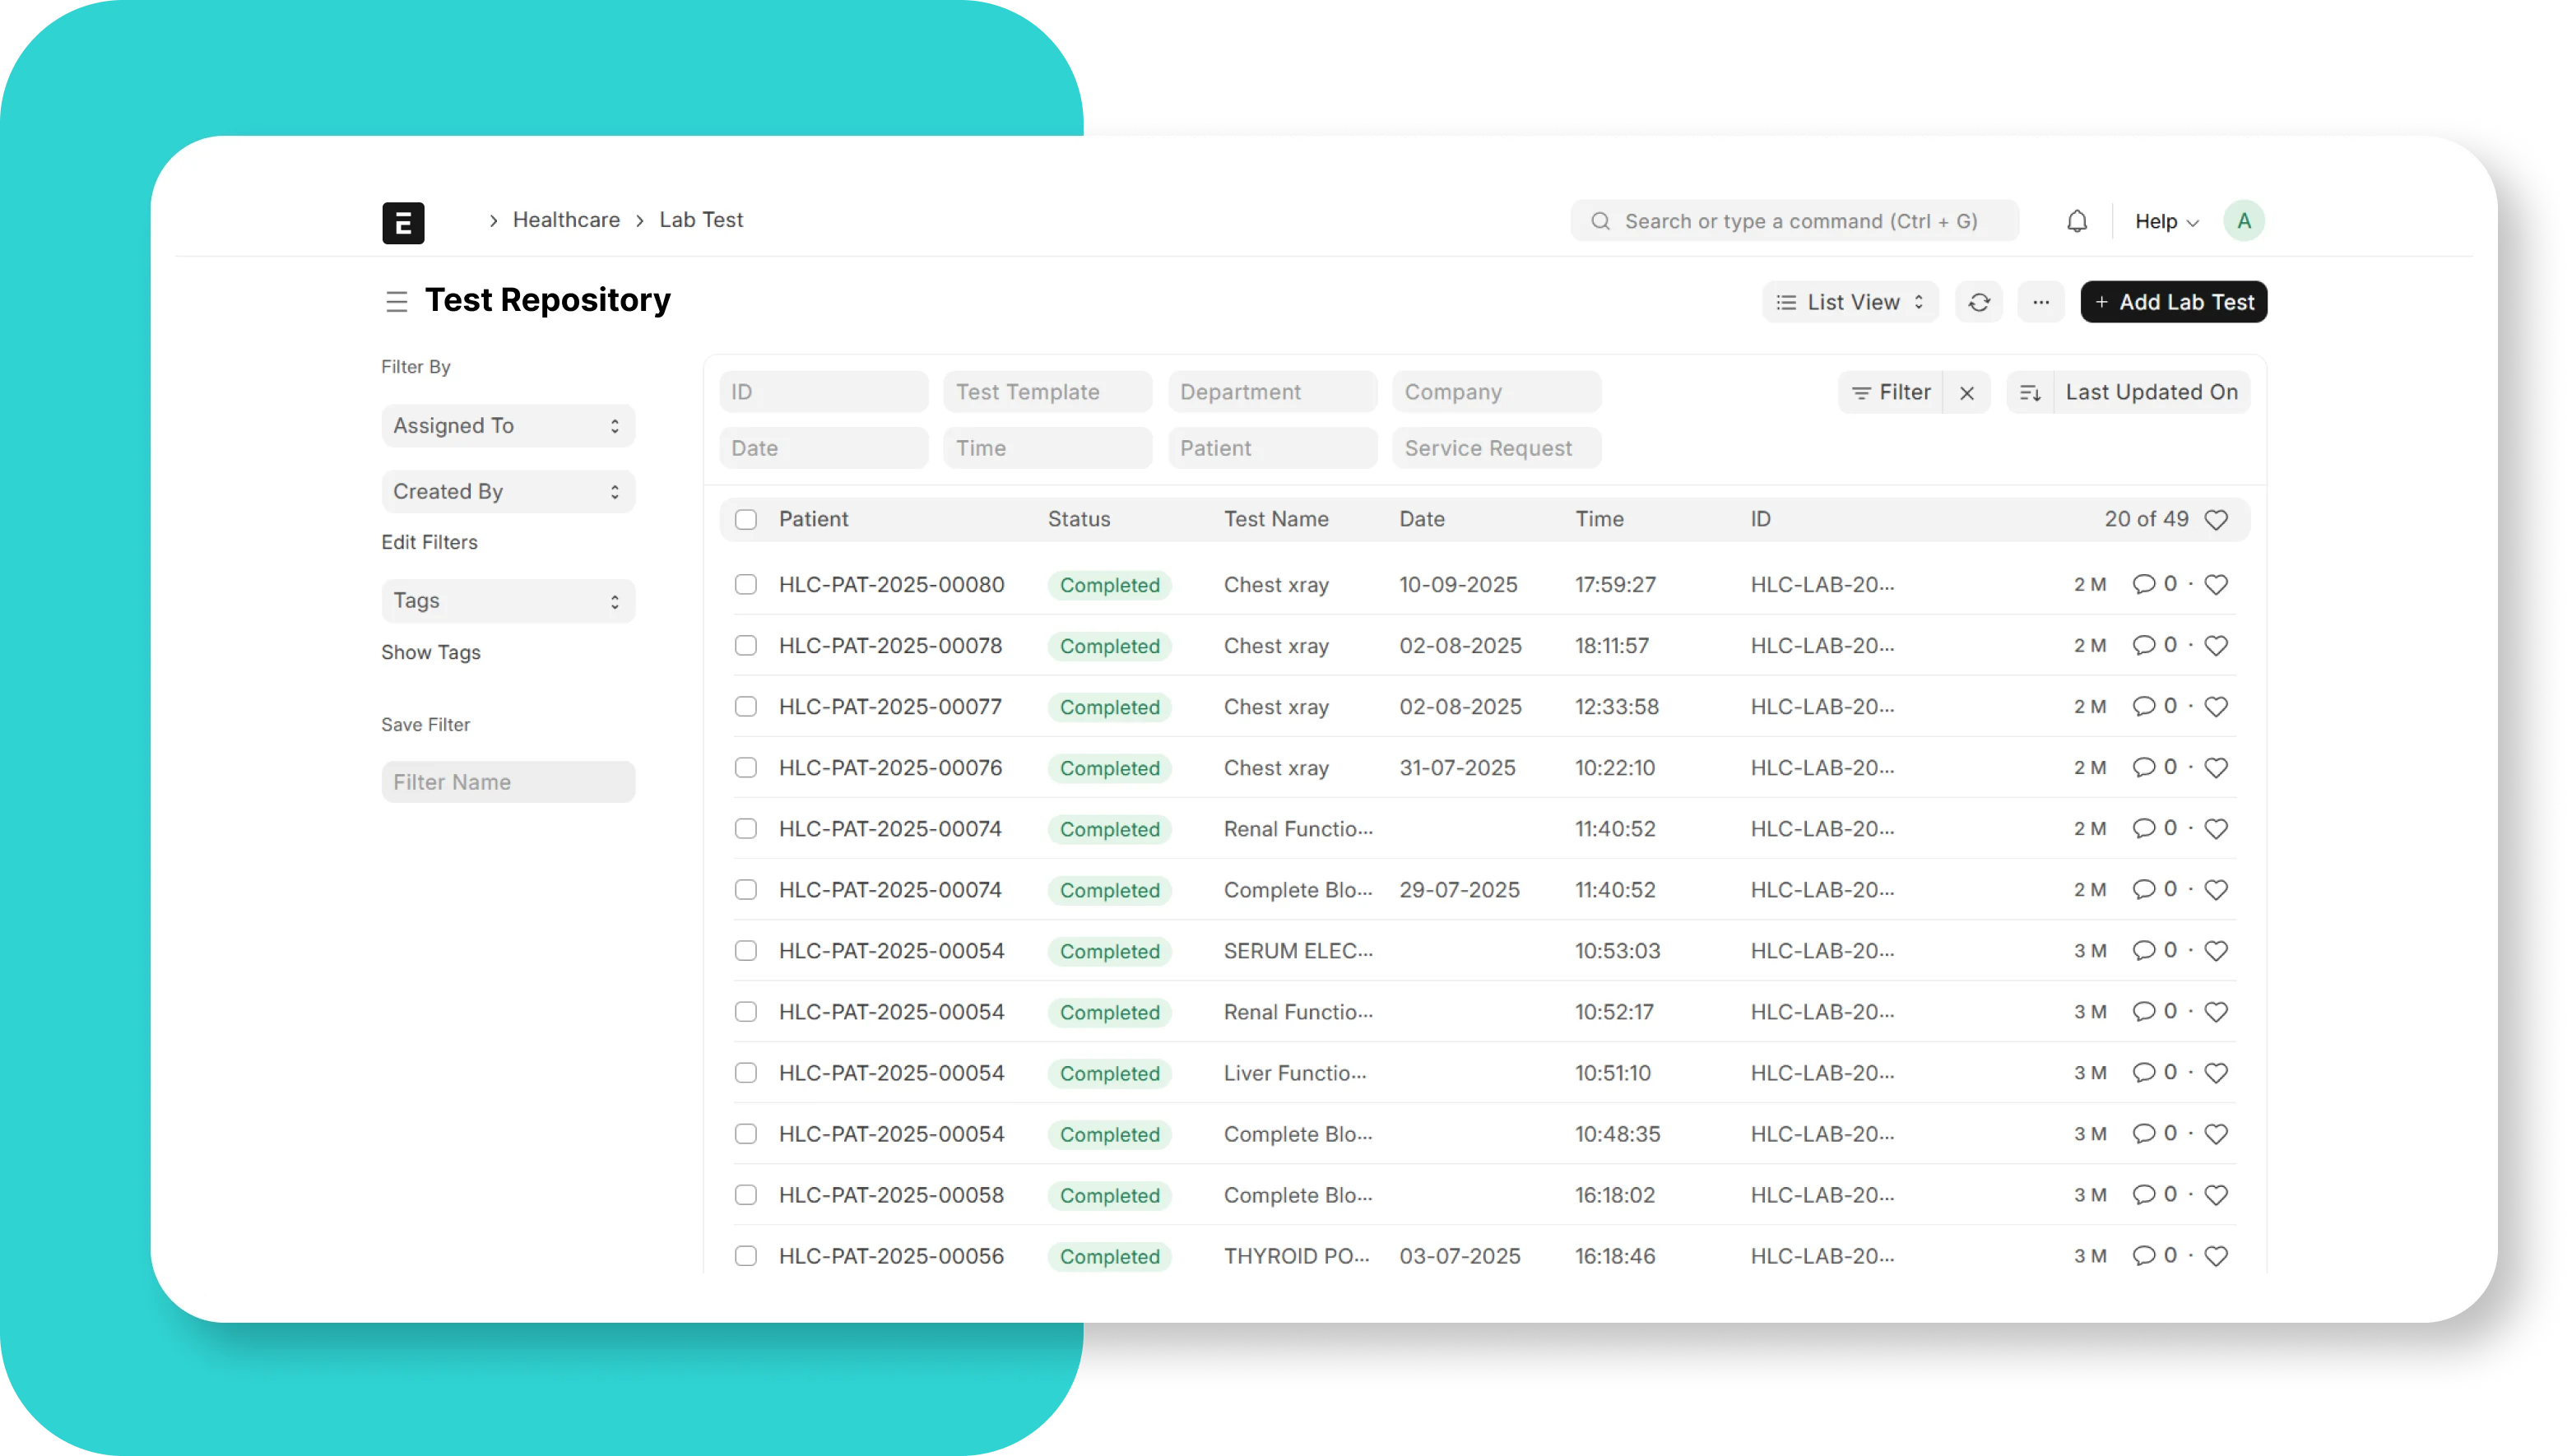Screen dimensions: 2572x1456
Task: Click the notification bell icon
Action: pyautogui.click(x=2076, y=221)
